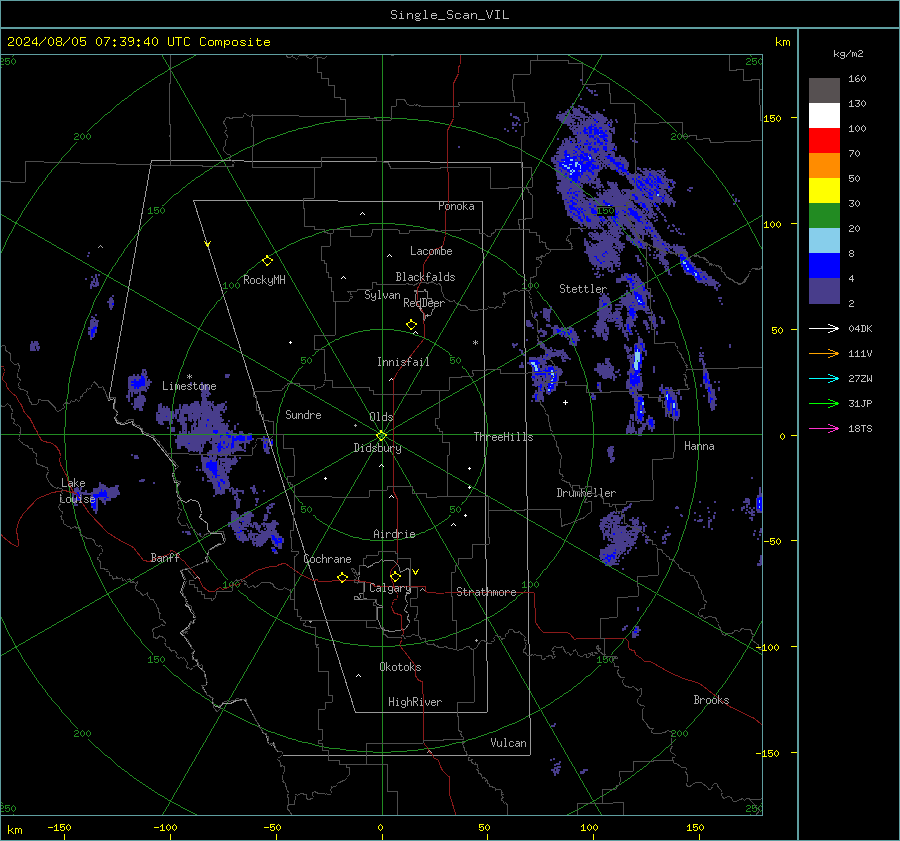Click the legend value 100
This screenshot has height=841, width=900.
pyautogui.click(x=857, y=129)
